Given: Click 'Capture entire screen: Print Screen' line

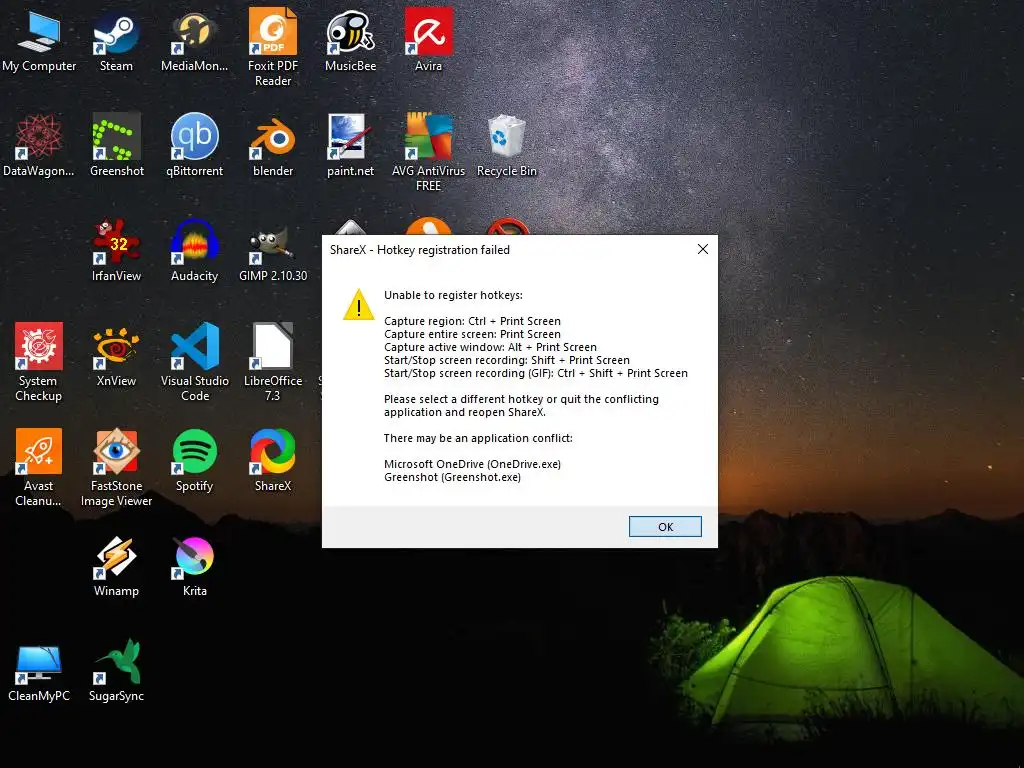Looking at the screenshot, I should (x=472, y=334).
